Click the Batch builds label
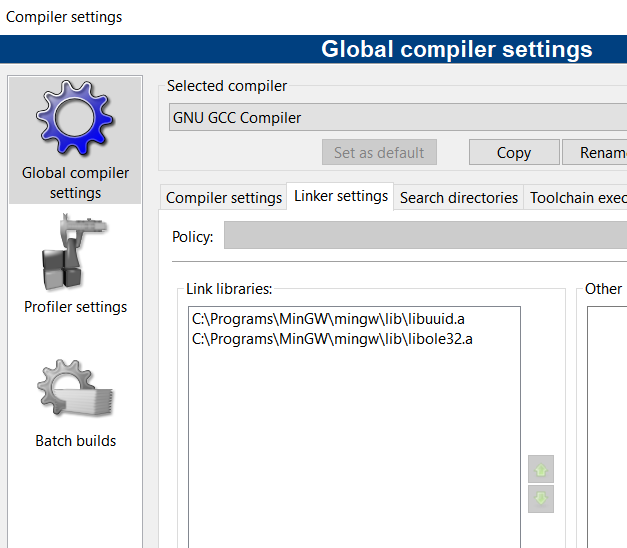The width and height of the screenshot is (627, 548). click(76, 441)
